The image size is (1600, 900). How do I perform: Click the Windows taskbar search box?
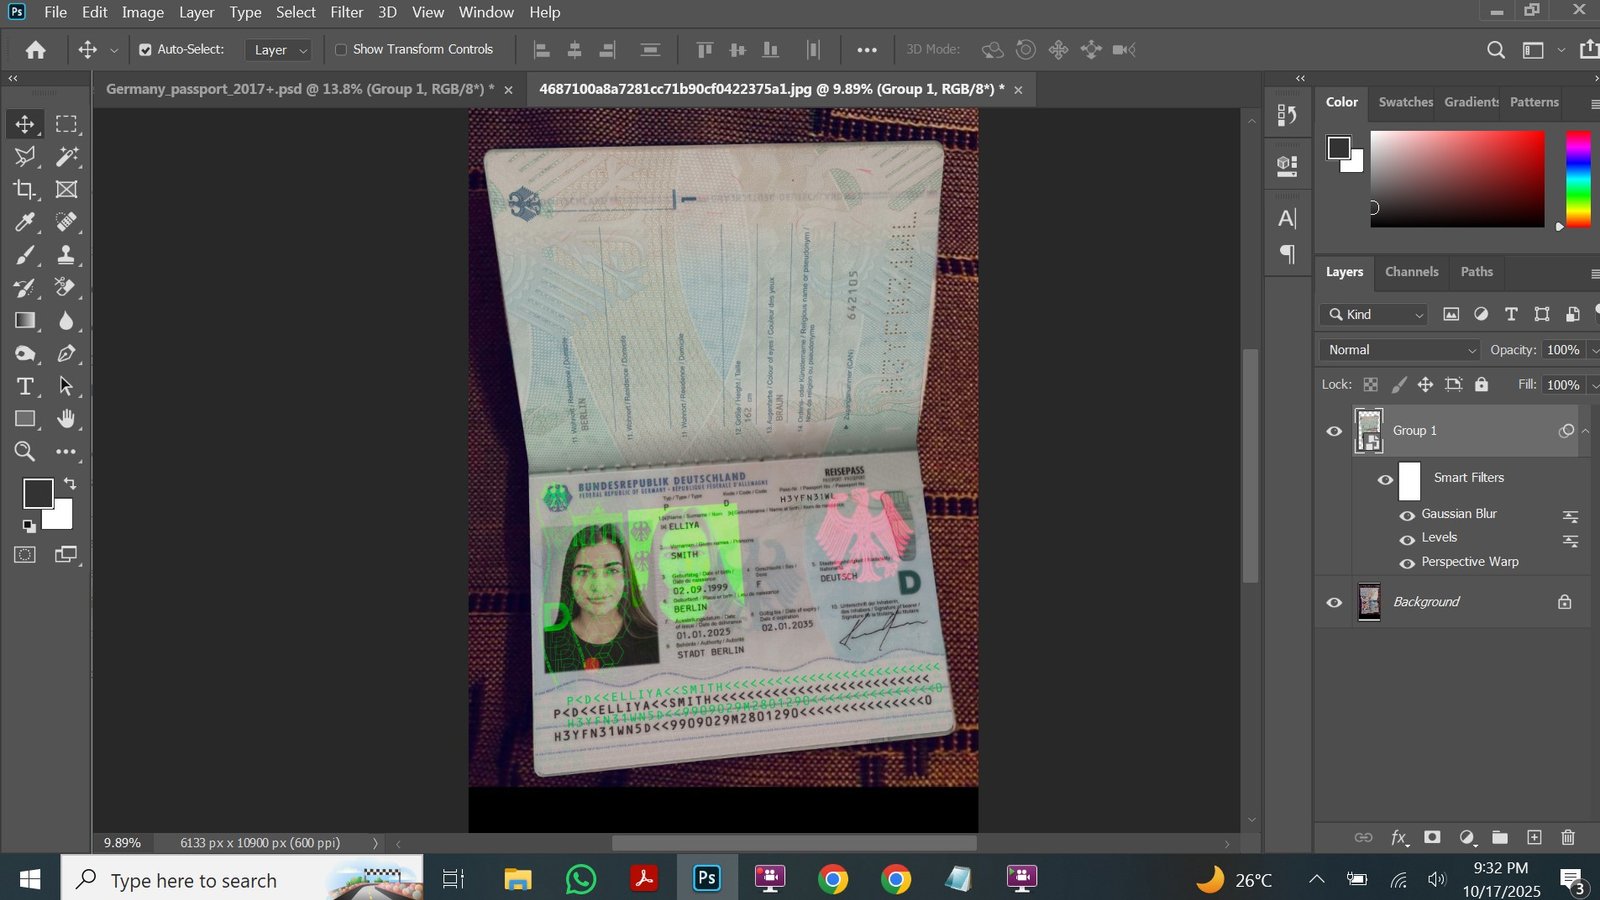click(x=242, y=880)
